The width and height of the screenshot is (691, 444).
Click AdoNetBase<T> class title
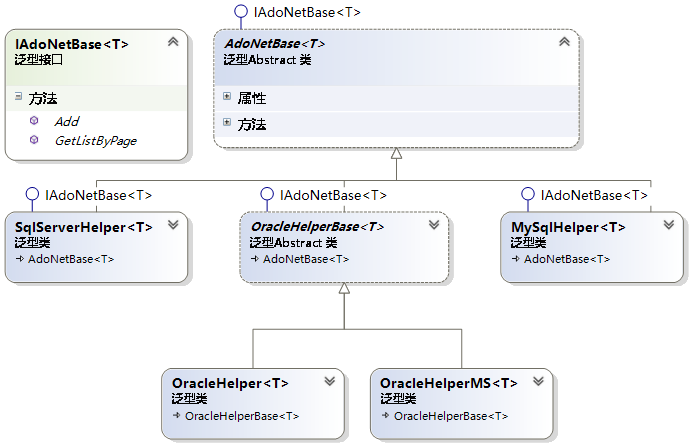[275, 44]
